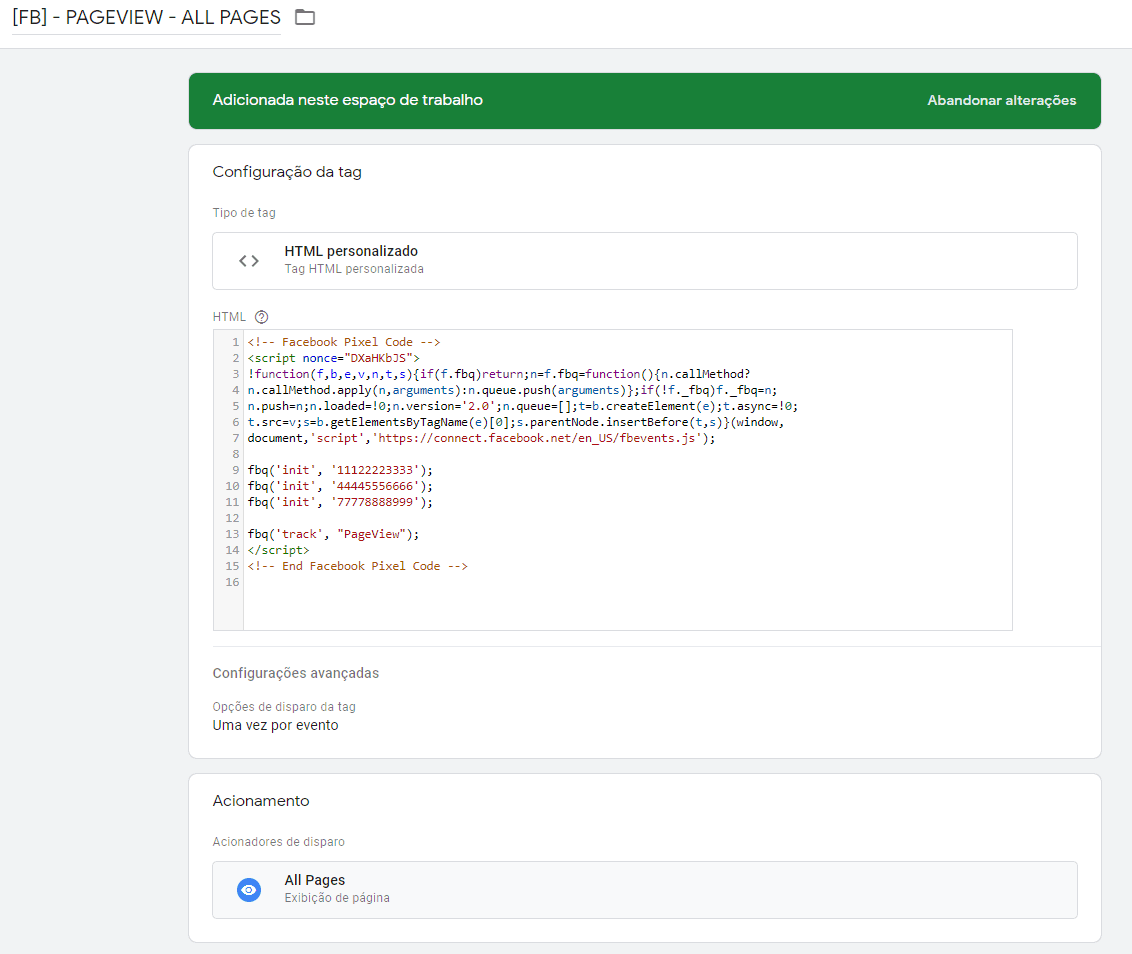Click the code line with pixel ID 77778888999
The width and height of the screenshot is (1132, 954).
pos(340,502)
